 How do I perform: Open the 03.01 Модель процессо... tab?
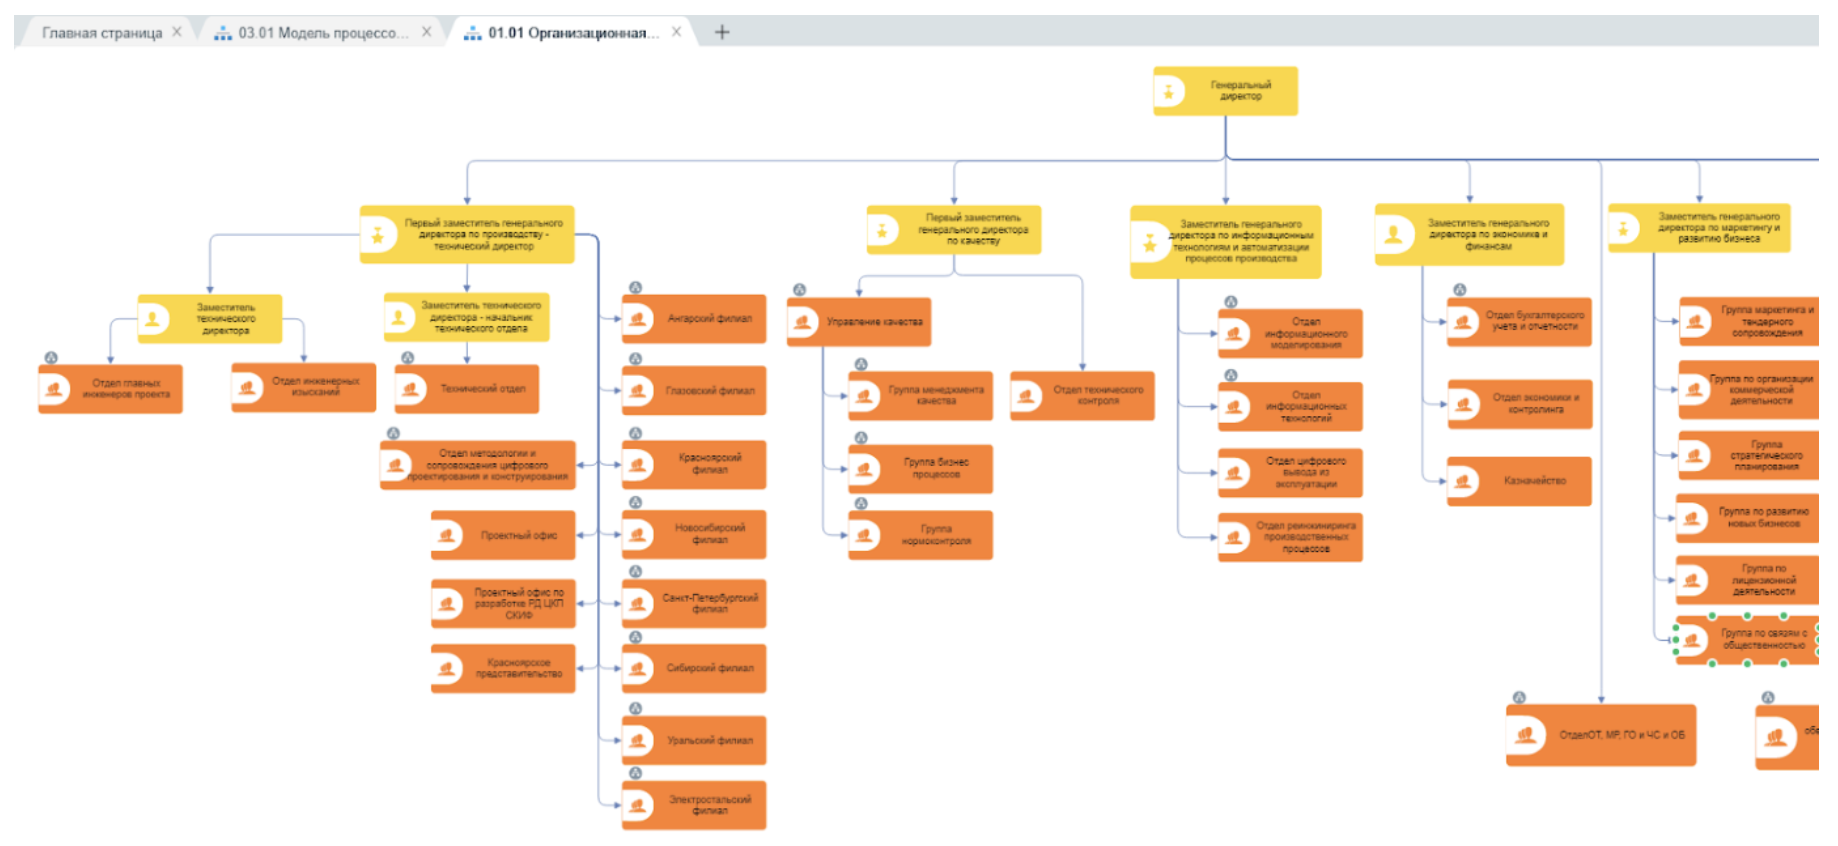[x=322, y=33]
